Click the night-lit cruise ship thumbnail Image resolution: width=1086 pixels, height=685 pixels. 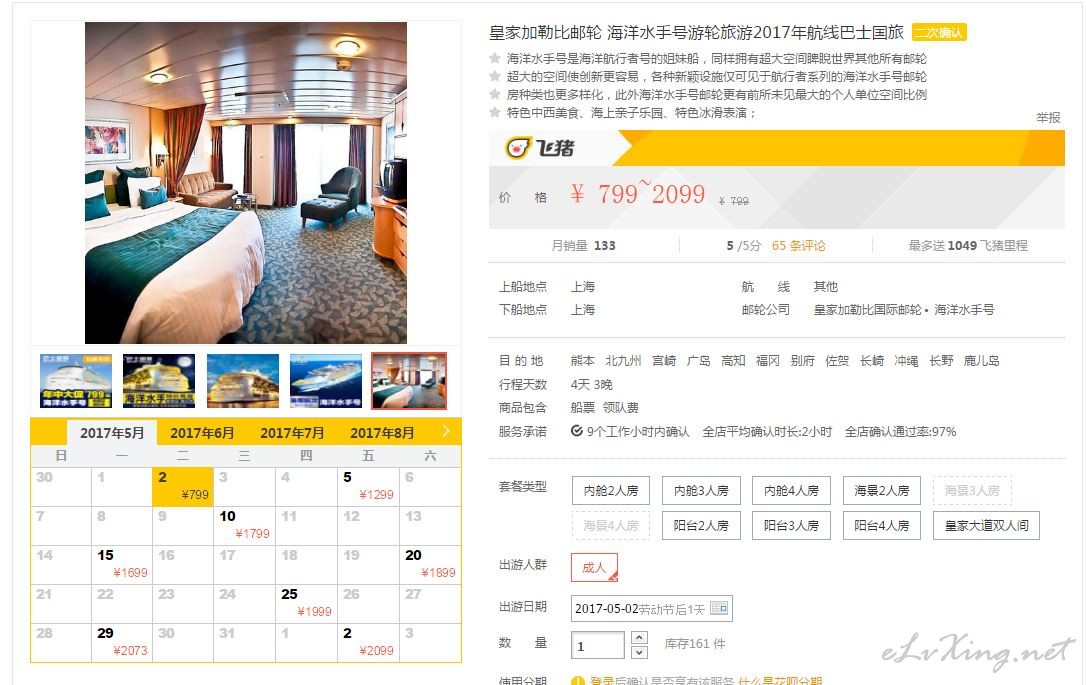click(159, 381)
